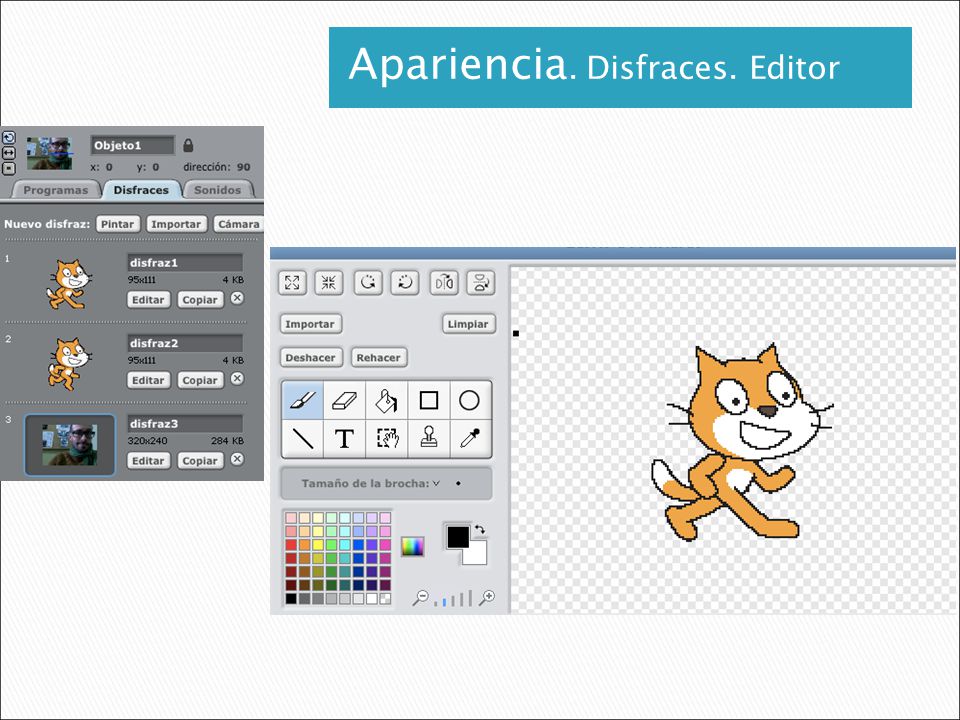Select the disfraz1 cat thumbnail
Screen dimensions: 960x720
(69, 284)
